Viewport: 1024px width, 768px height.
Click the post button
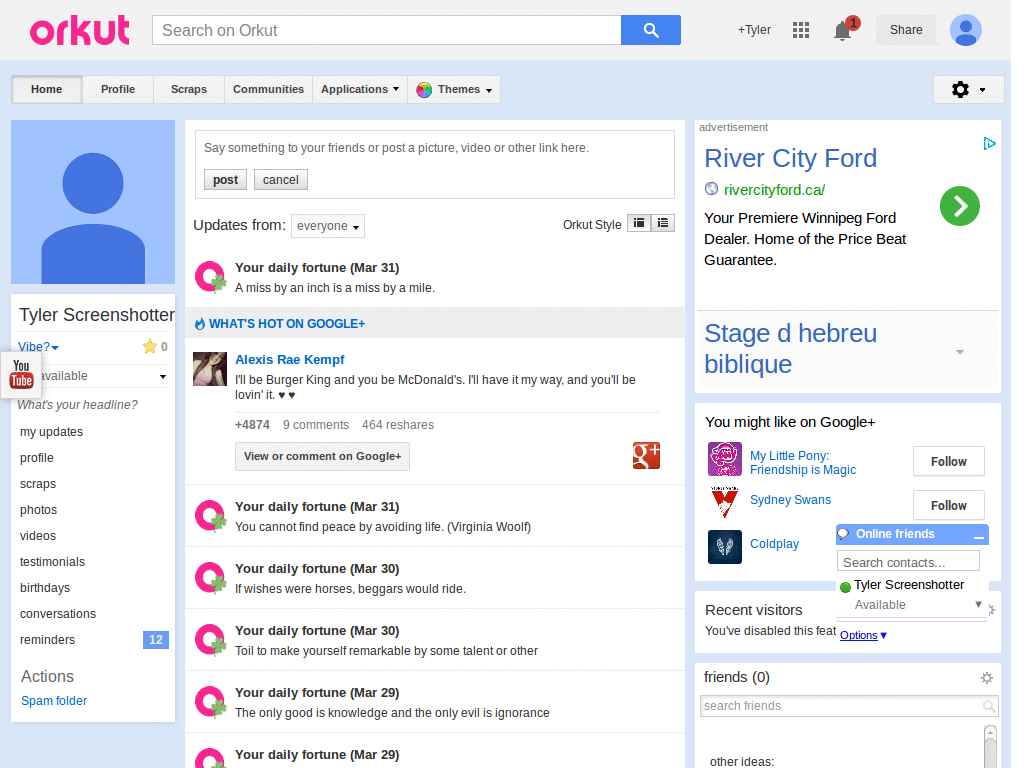[x=225, y=180]
